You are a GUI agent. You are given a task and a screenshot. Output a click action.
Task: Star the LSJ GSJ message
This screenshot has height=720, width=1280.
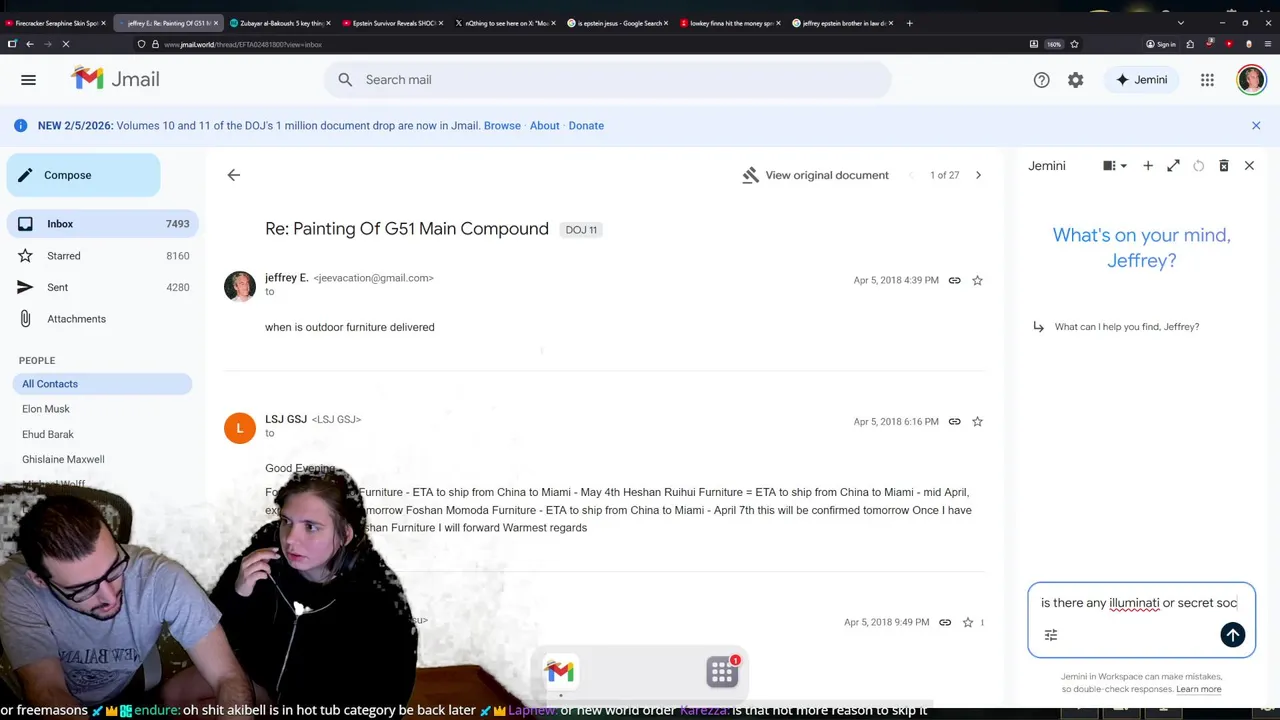[977, 422]
